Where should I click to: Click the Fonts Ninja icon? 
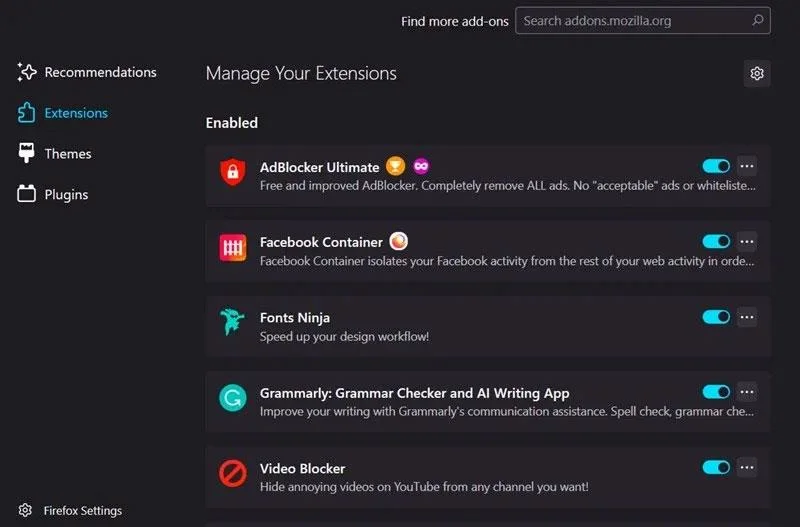(x=233, y=322)
